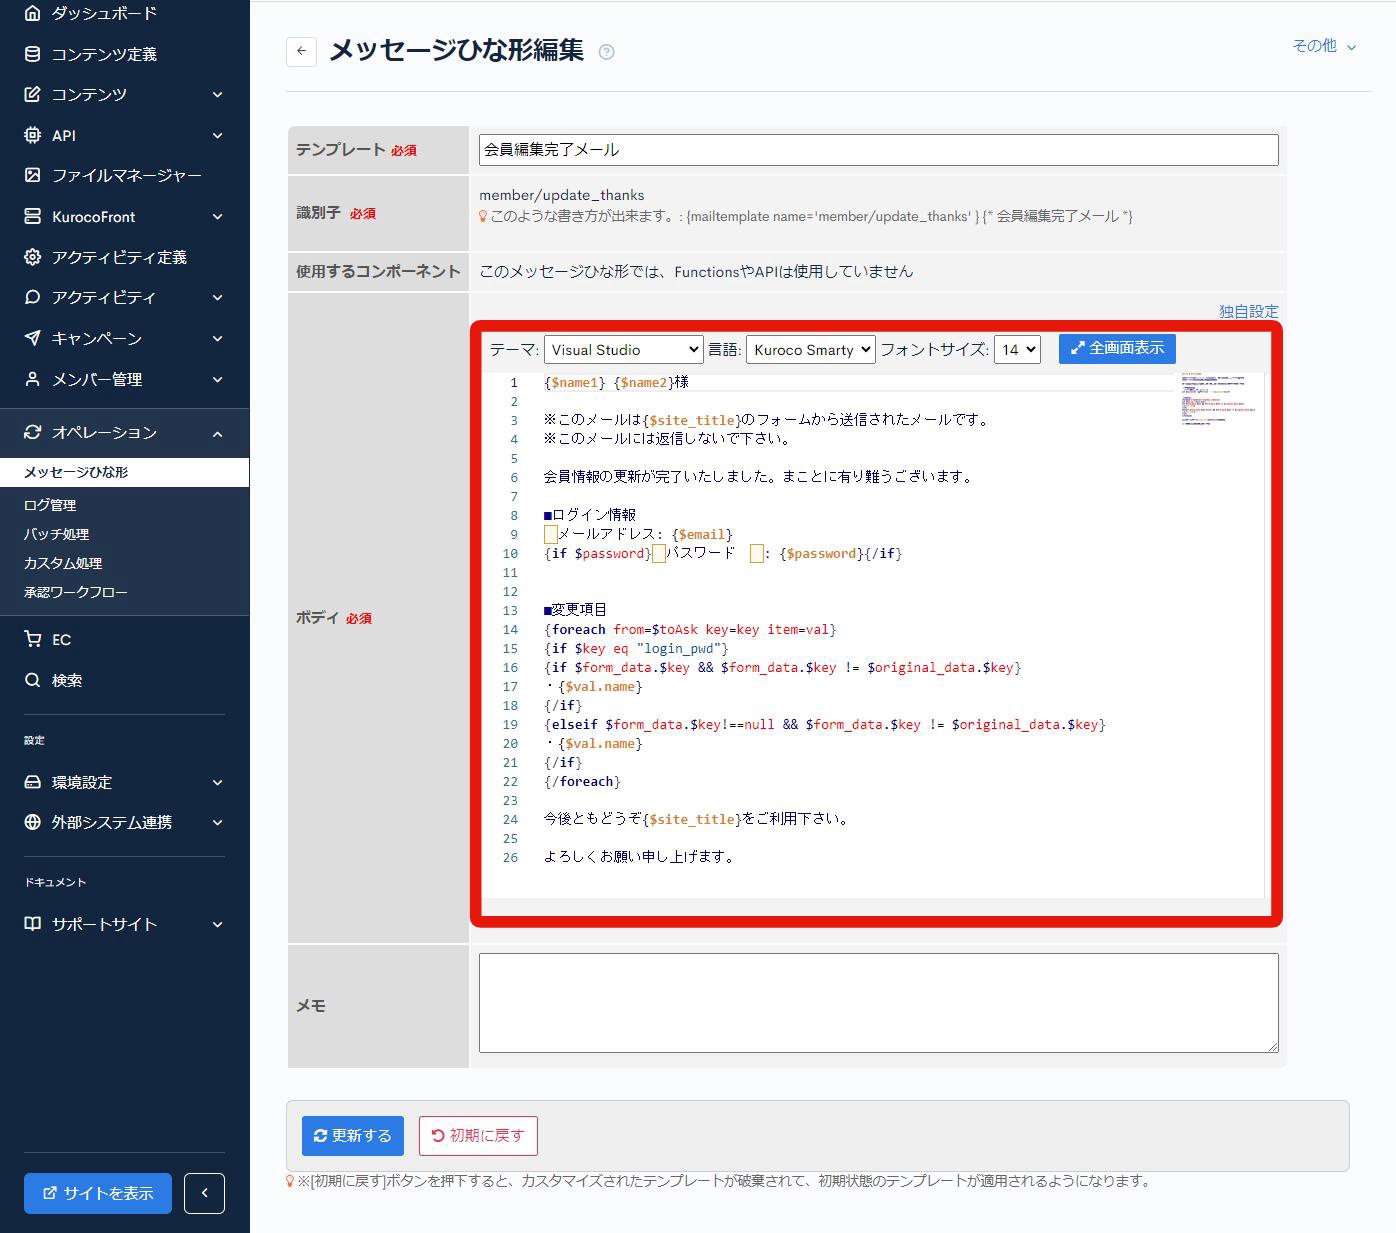Collapse the sidebar with the chevron button
Screen dimensions: 1396x1233
click(204, 1193)
